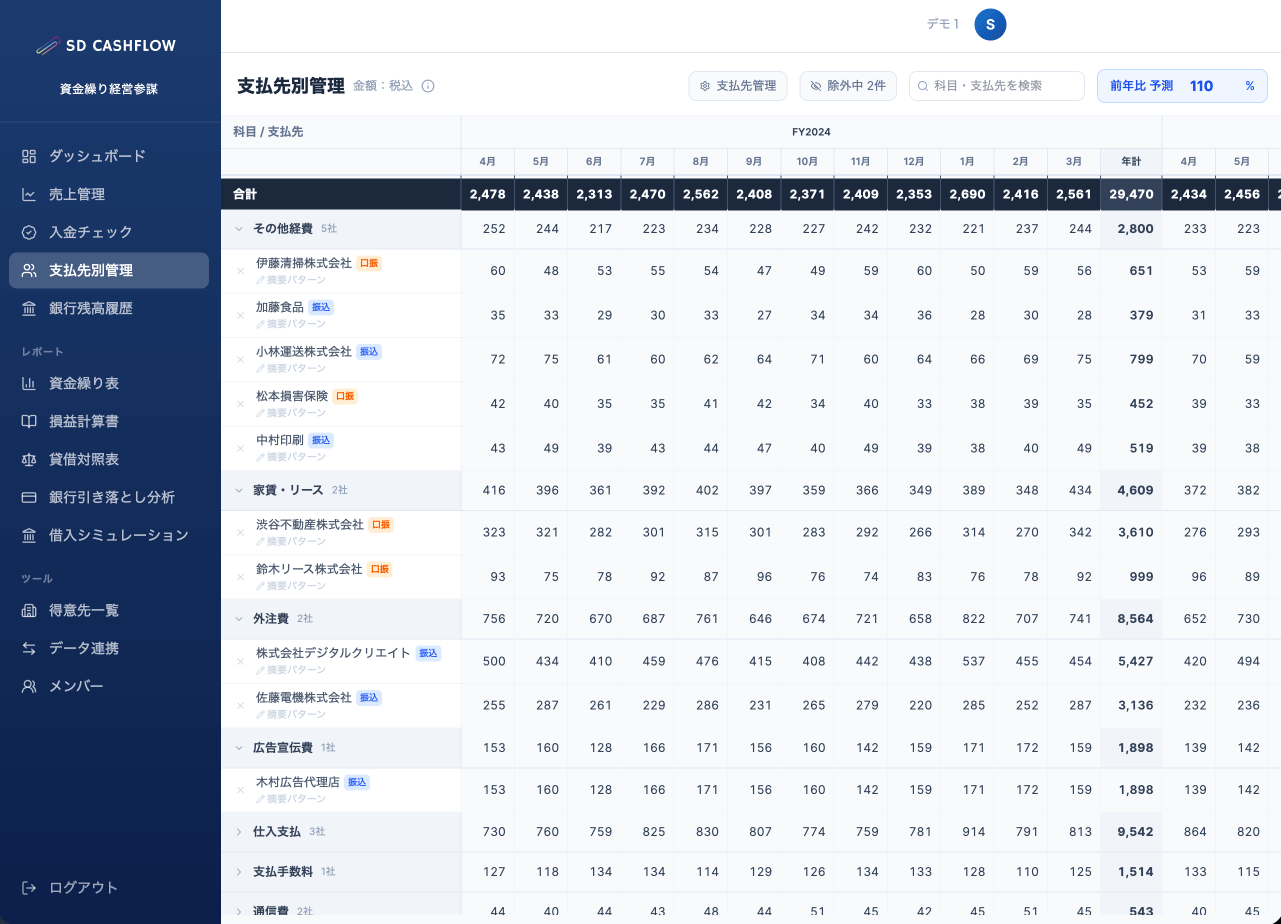Edit 摘要パターン under 株式会社デジタルクリエイト
The width and height of the screenshot is (1281, 924).
[x=291, y=670]
